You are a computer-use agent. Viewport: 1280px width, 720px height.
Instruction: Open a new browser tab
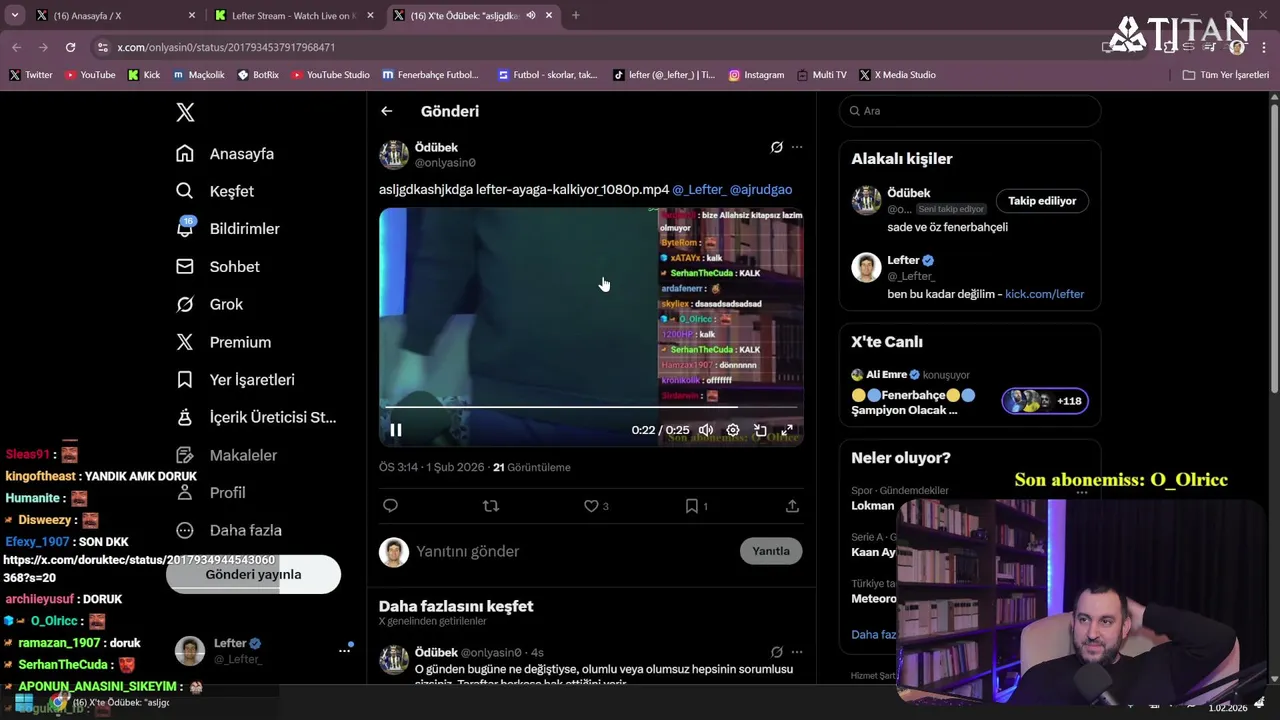click(x=575, y=15)
